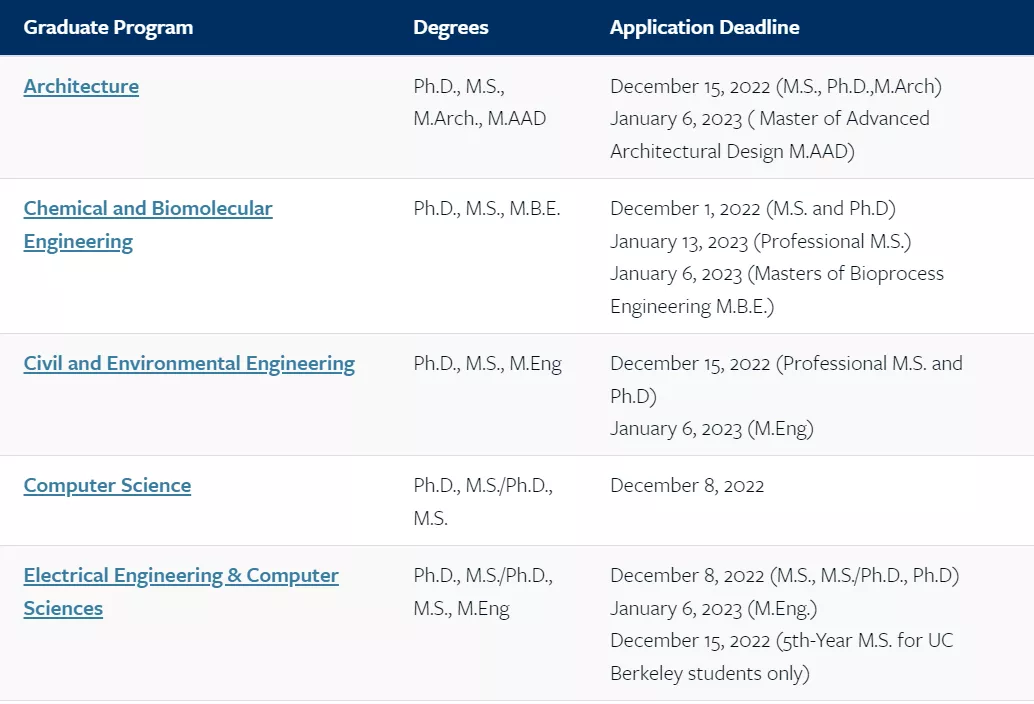Viewport: 1034px width, 704px height.
Task: Click the Ph.D., M.S., M.Eng degrees for Civil
Action: (487, 364)
